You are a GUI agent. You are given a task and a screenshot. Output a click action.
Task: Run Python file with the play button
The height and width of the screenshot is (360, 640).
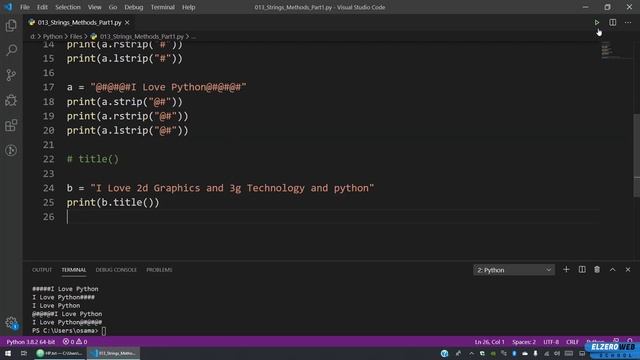(x=596, y=22)
